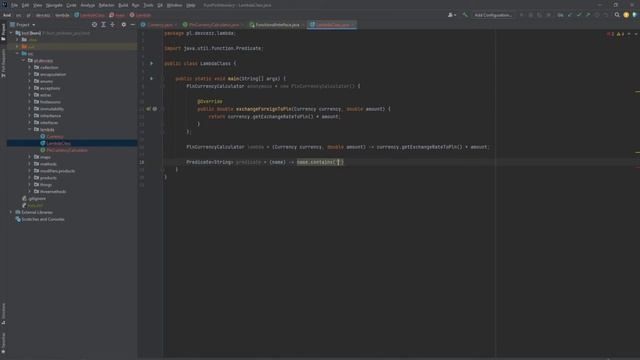Expand the External Libraries node

pos(11,212)
